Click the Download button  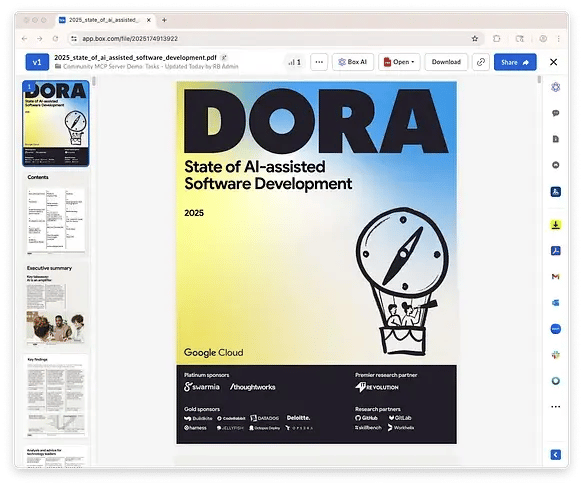coord(446,62)
